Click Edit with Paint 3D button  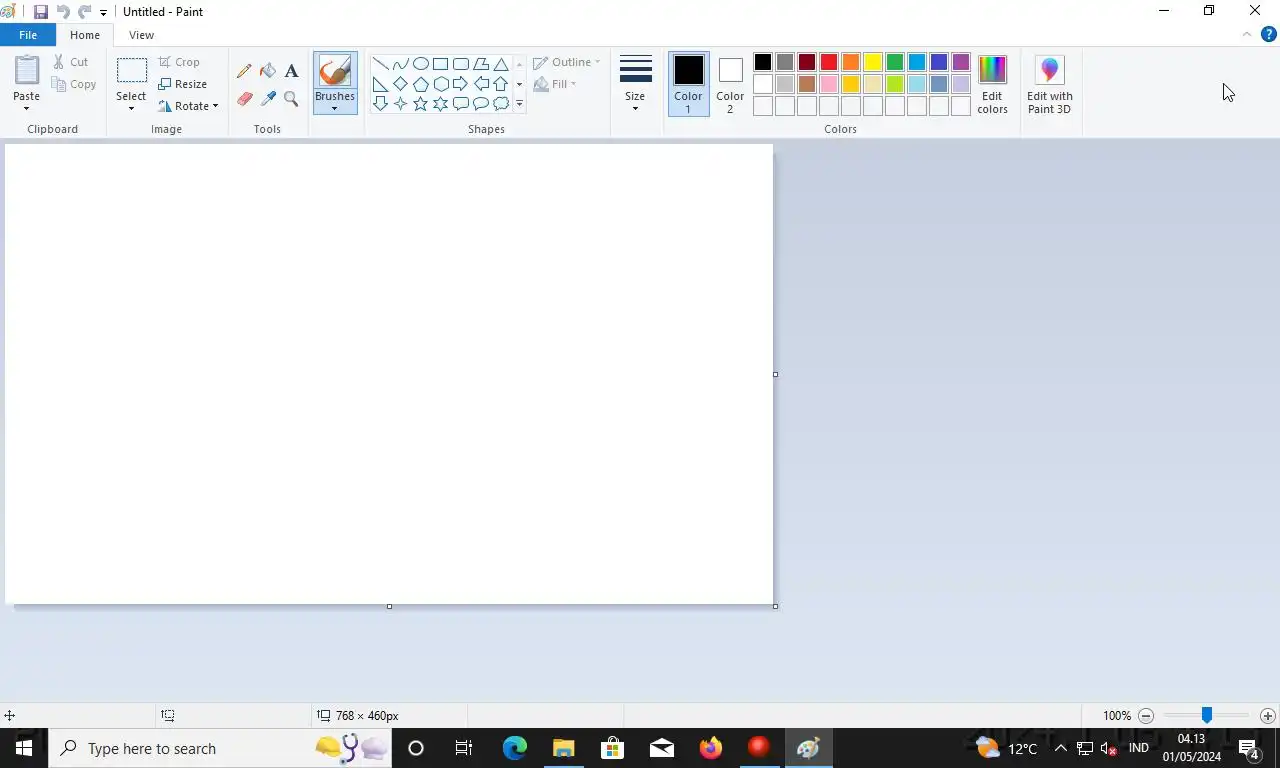[x=1049, y=85]
